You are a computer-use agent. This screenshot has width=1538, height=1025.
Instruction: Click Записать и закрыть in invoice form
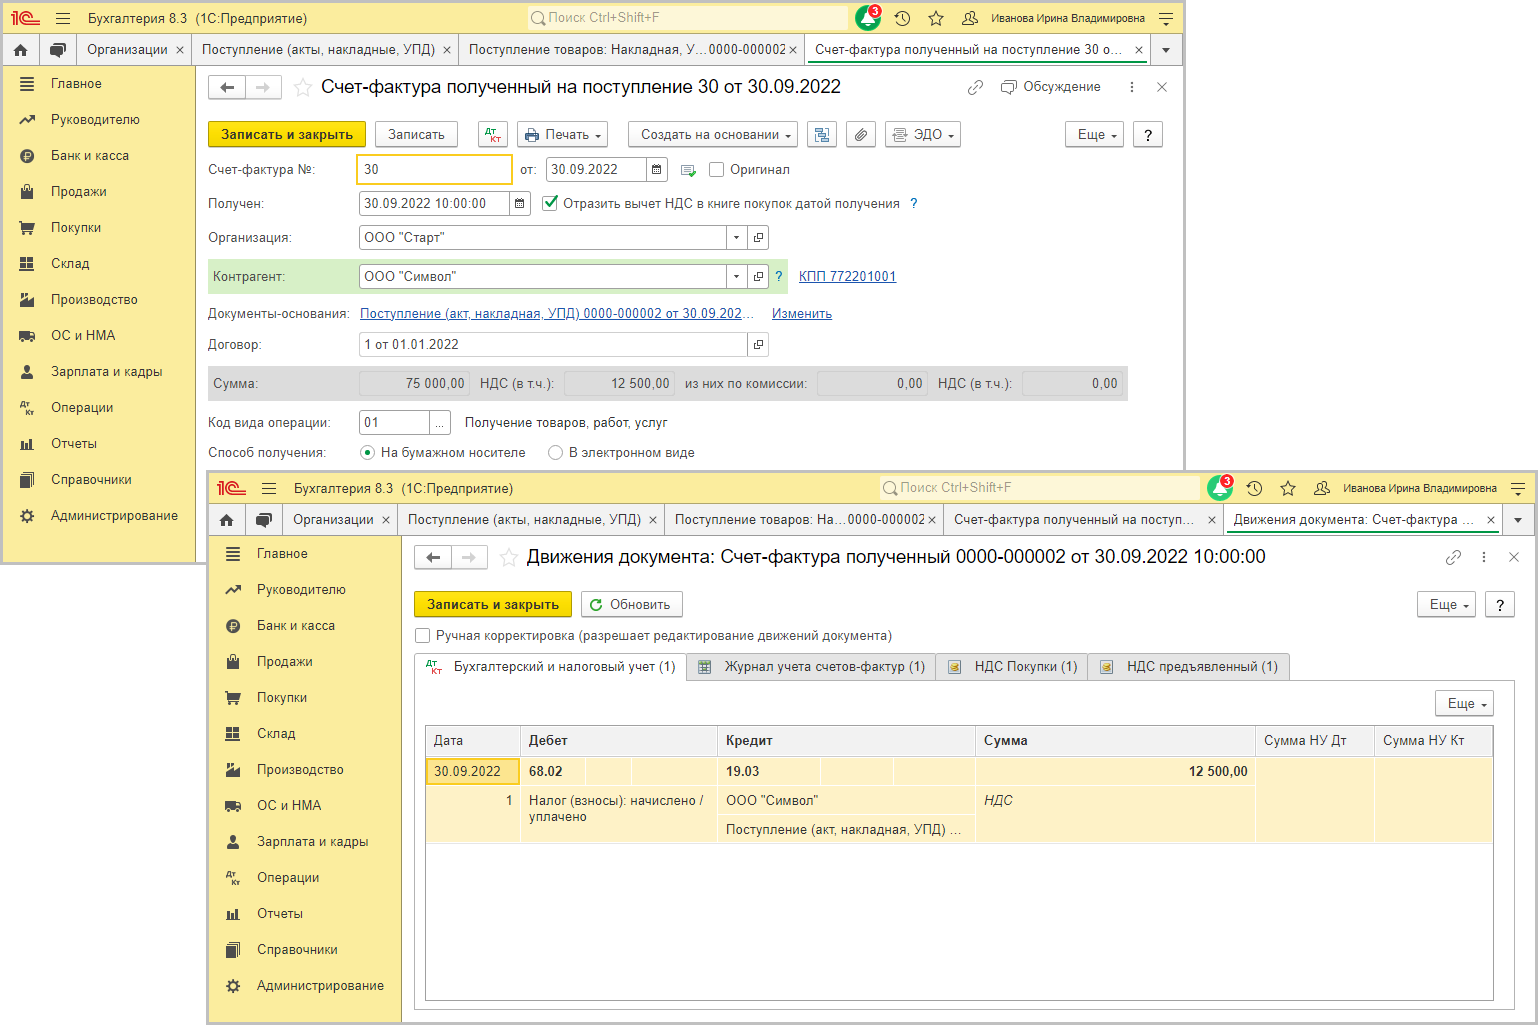point(287,135)
